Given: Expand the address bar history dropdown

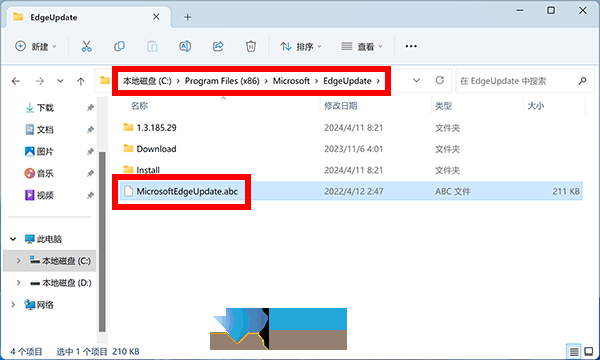Looking at the screenshot, I should coord(416,80).
